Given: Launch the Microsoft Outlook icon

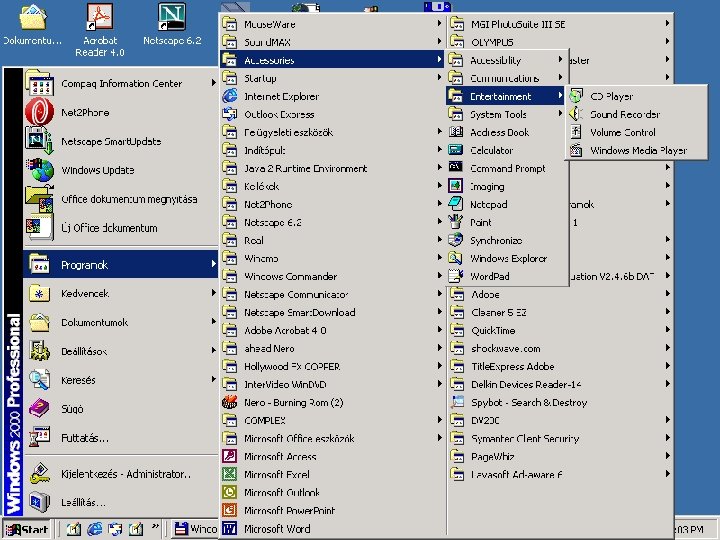Looking at the screenshot, I should point(230,492).
